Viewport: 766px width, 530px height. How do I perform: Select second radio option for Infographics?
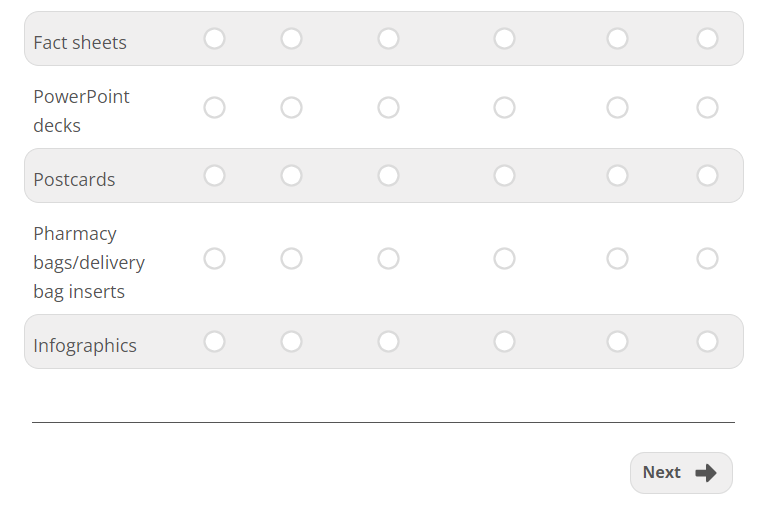[x=291, y=341]
